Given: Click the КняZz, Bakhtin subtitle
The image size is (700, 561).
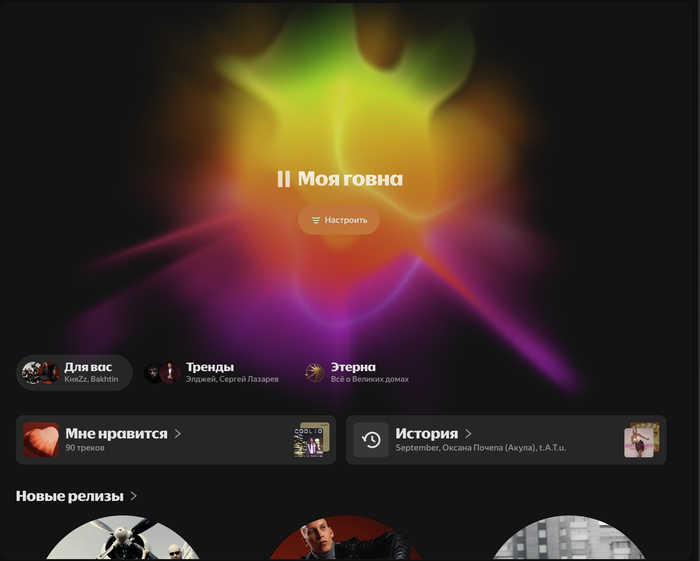Looking at the screenshot, I should coord(91,379).
